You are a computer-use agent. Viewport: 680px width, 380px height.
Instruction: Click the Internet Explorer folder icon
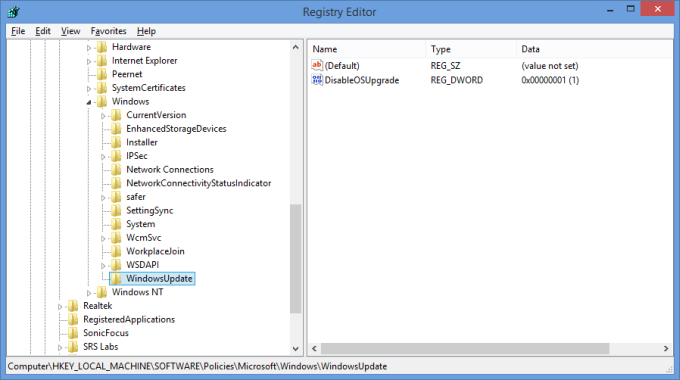point(102,61)
